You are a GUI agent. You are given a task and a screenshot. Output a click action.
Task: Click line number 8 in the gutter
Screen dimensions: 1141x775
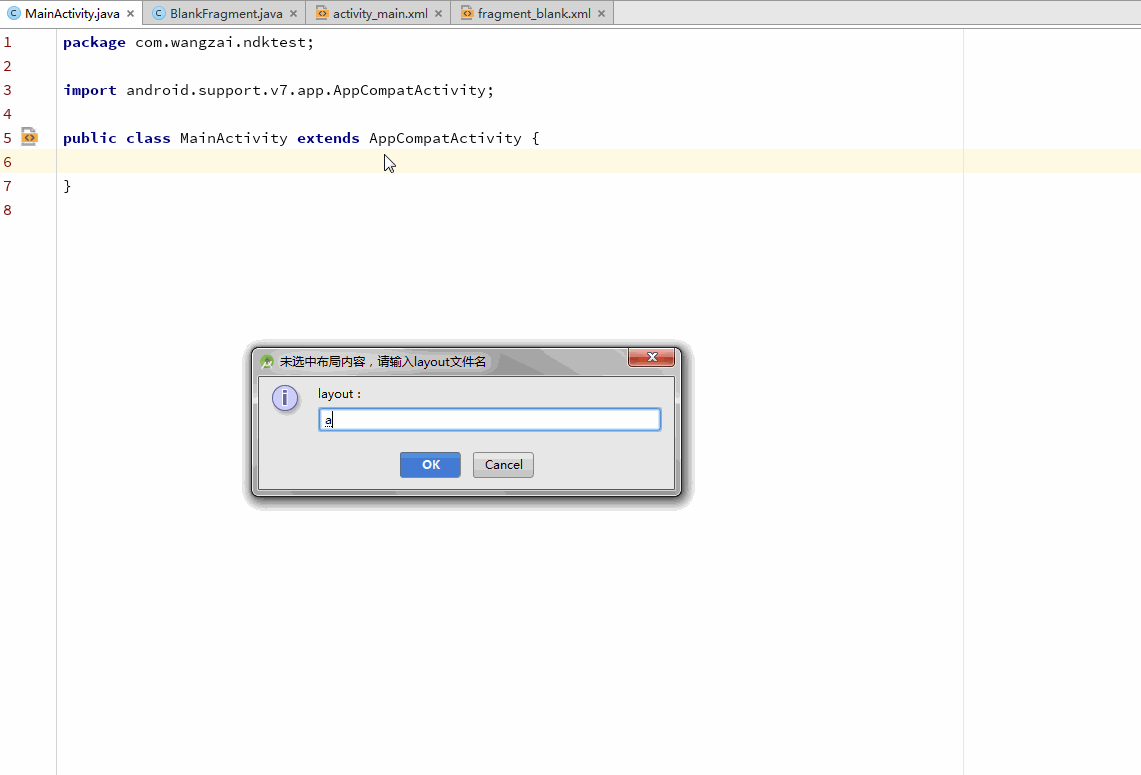[7, 210]
